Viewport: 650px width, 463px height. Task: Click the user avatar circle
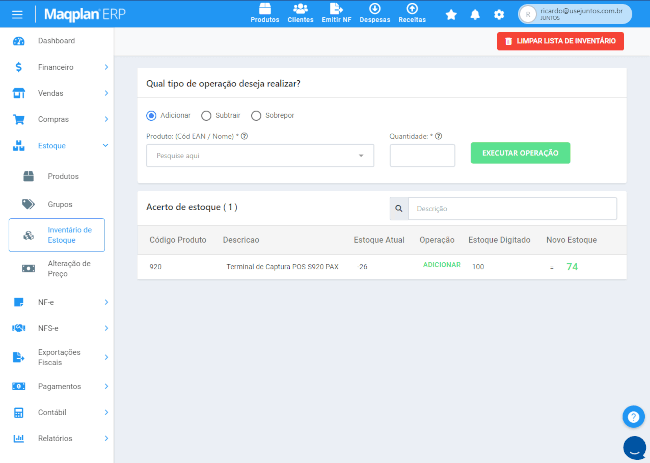[528, 15]
